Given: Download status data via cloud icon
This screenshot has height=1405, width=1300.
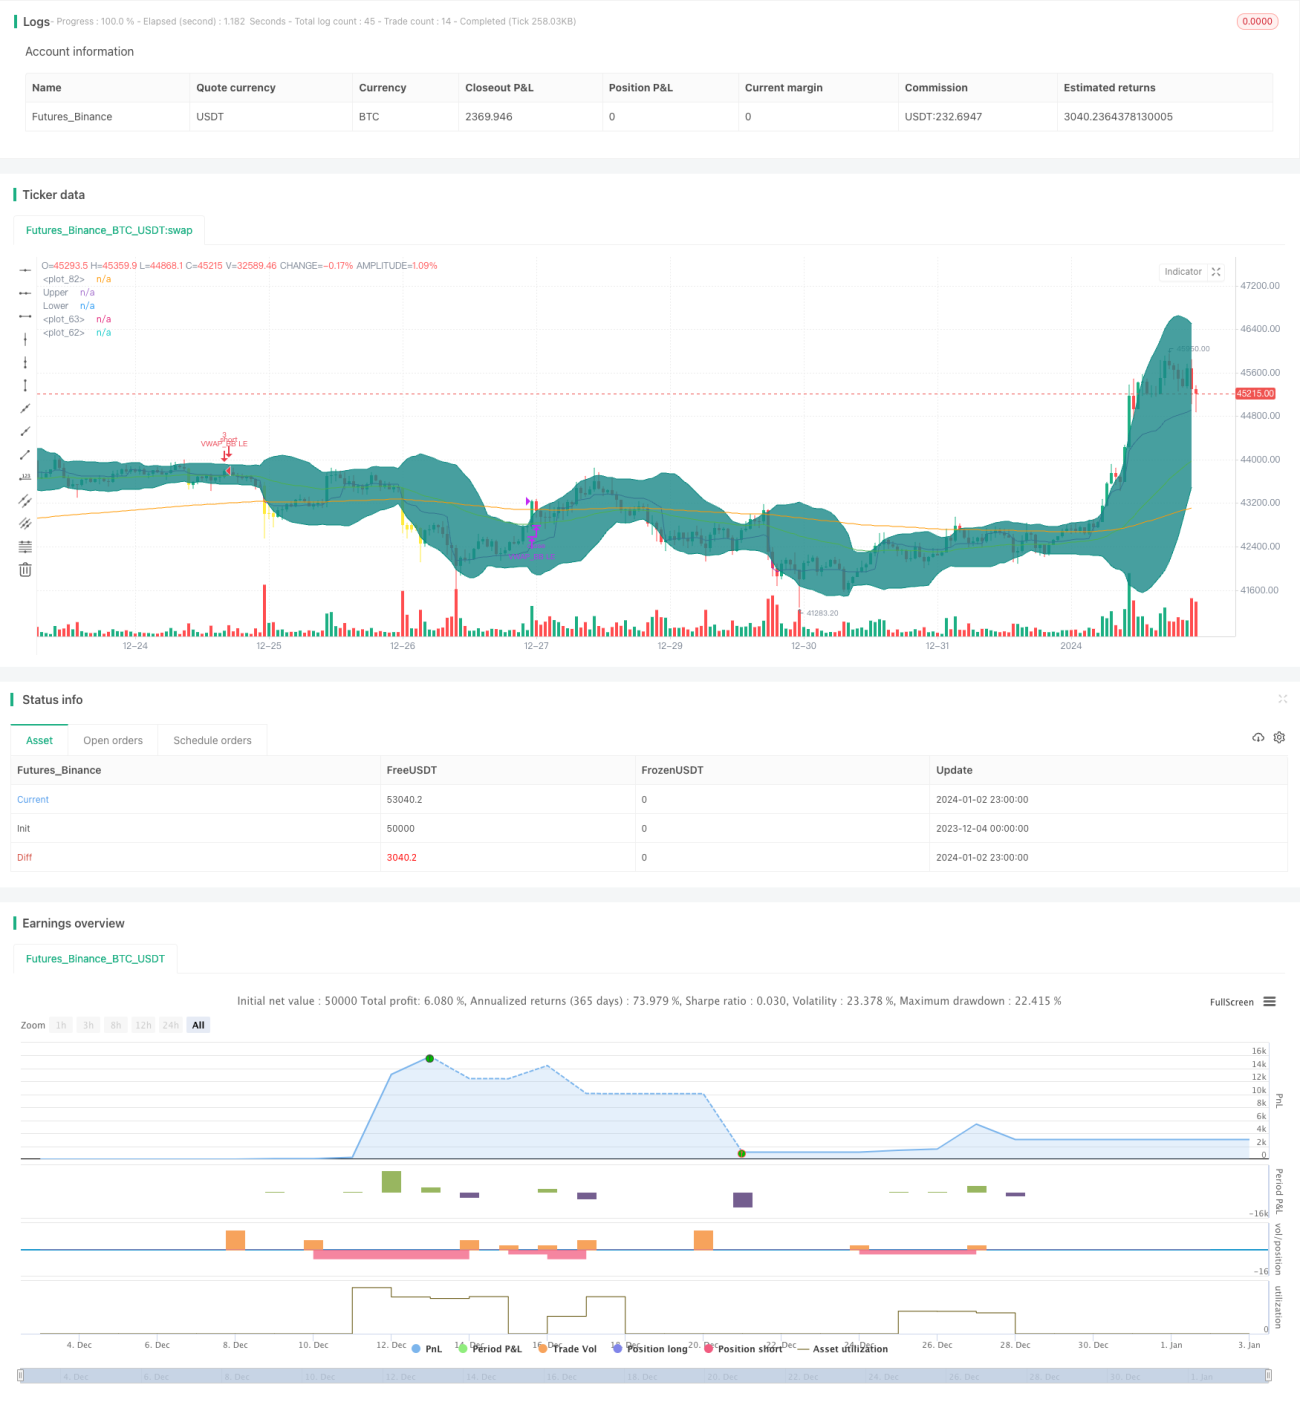Looking at the screenshot, I should [x=1258, y=737].
